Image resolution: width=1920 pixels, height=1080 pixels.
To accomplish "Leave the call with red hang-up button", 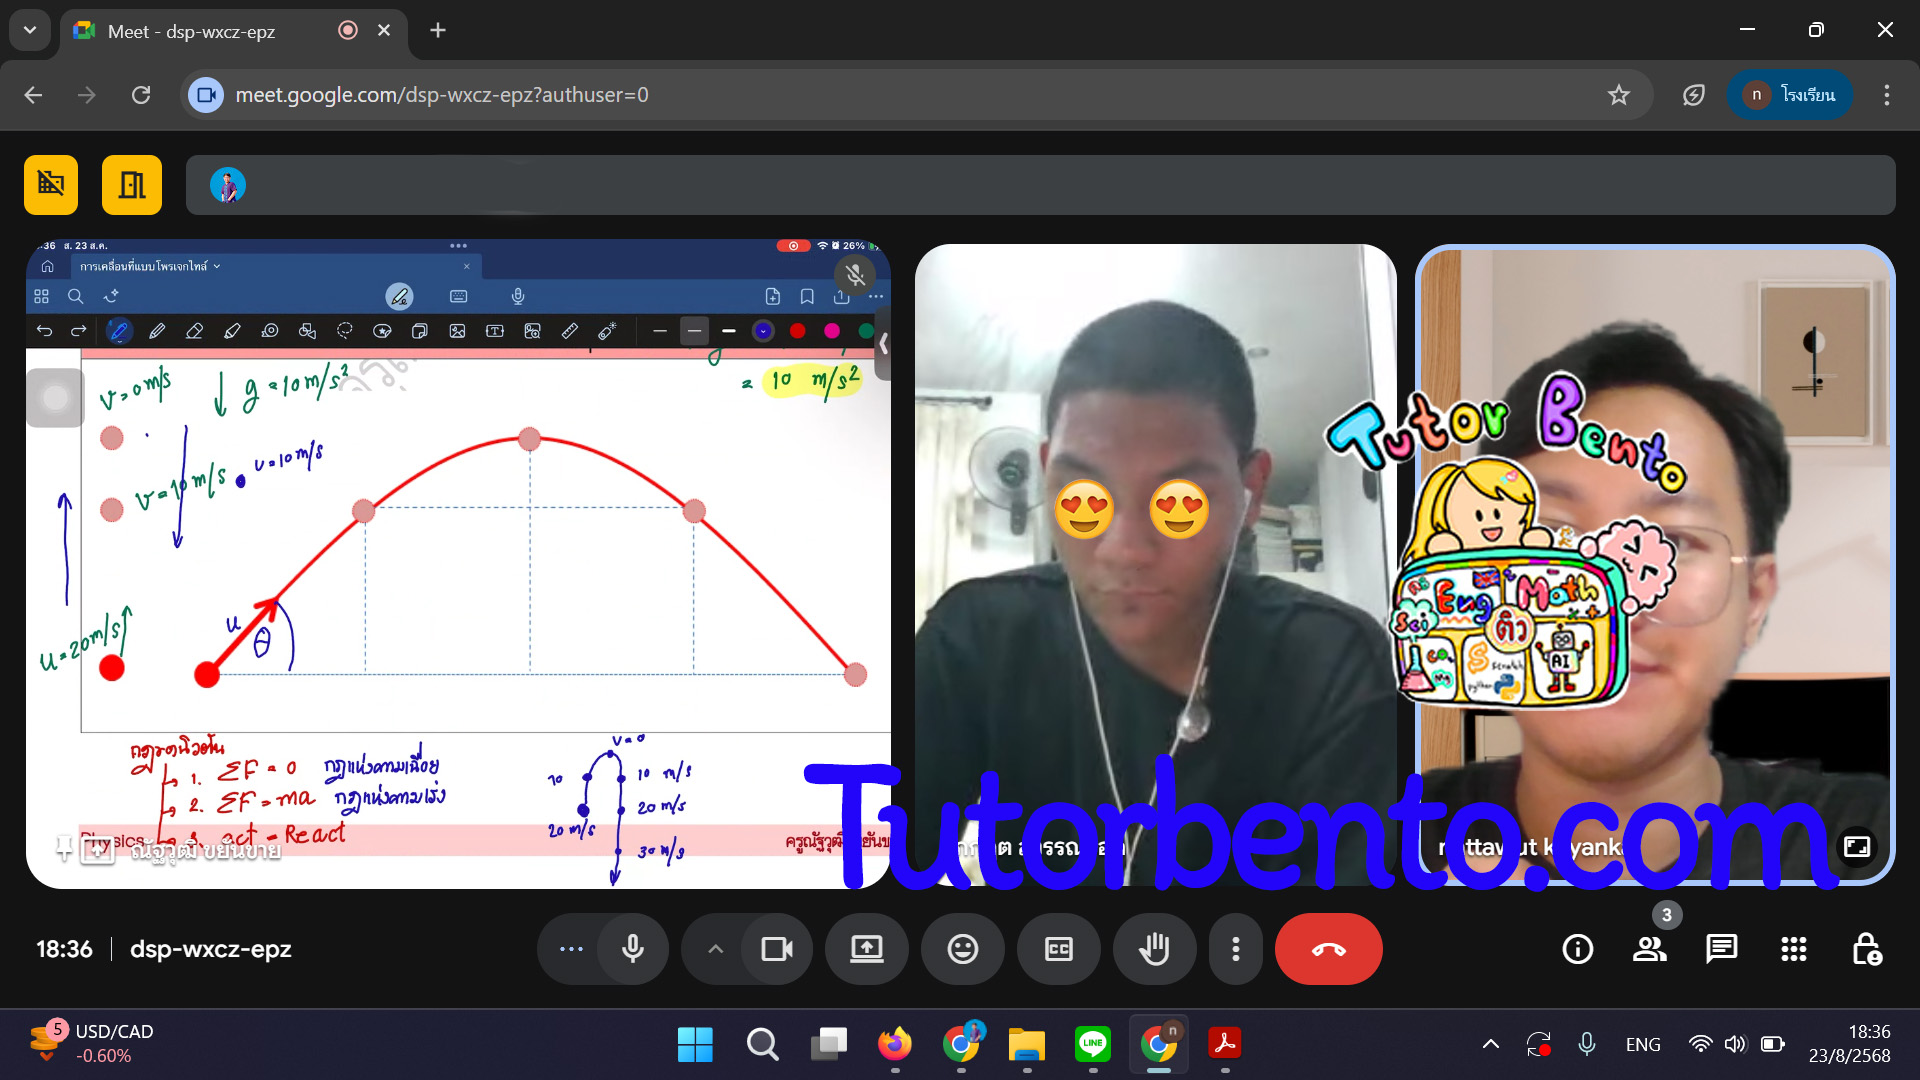I will [x=1328, y=949].
